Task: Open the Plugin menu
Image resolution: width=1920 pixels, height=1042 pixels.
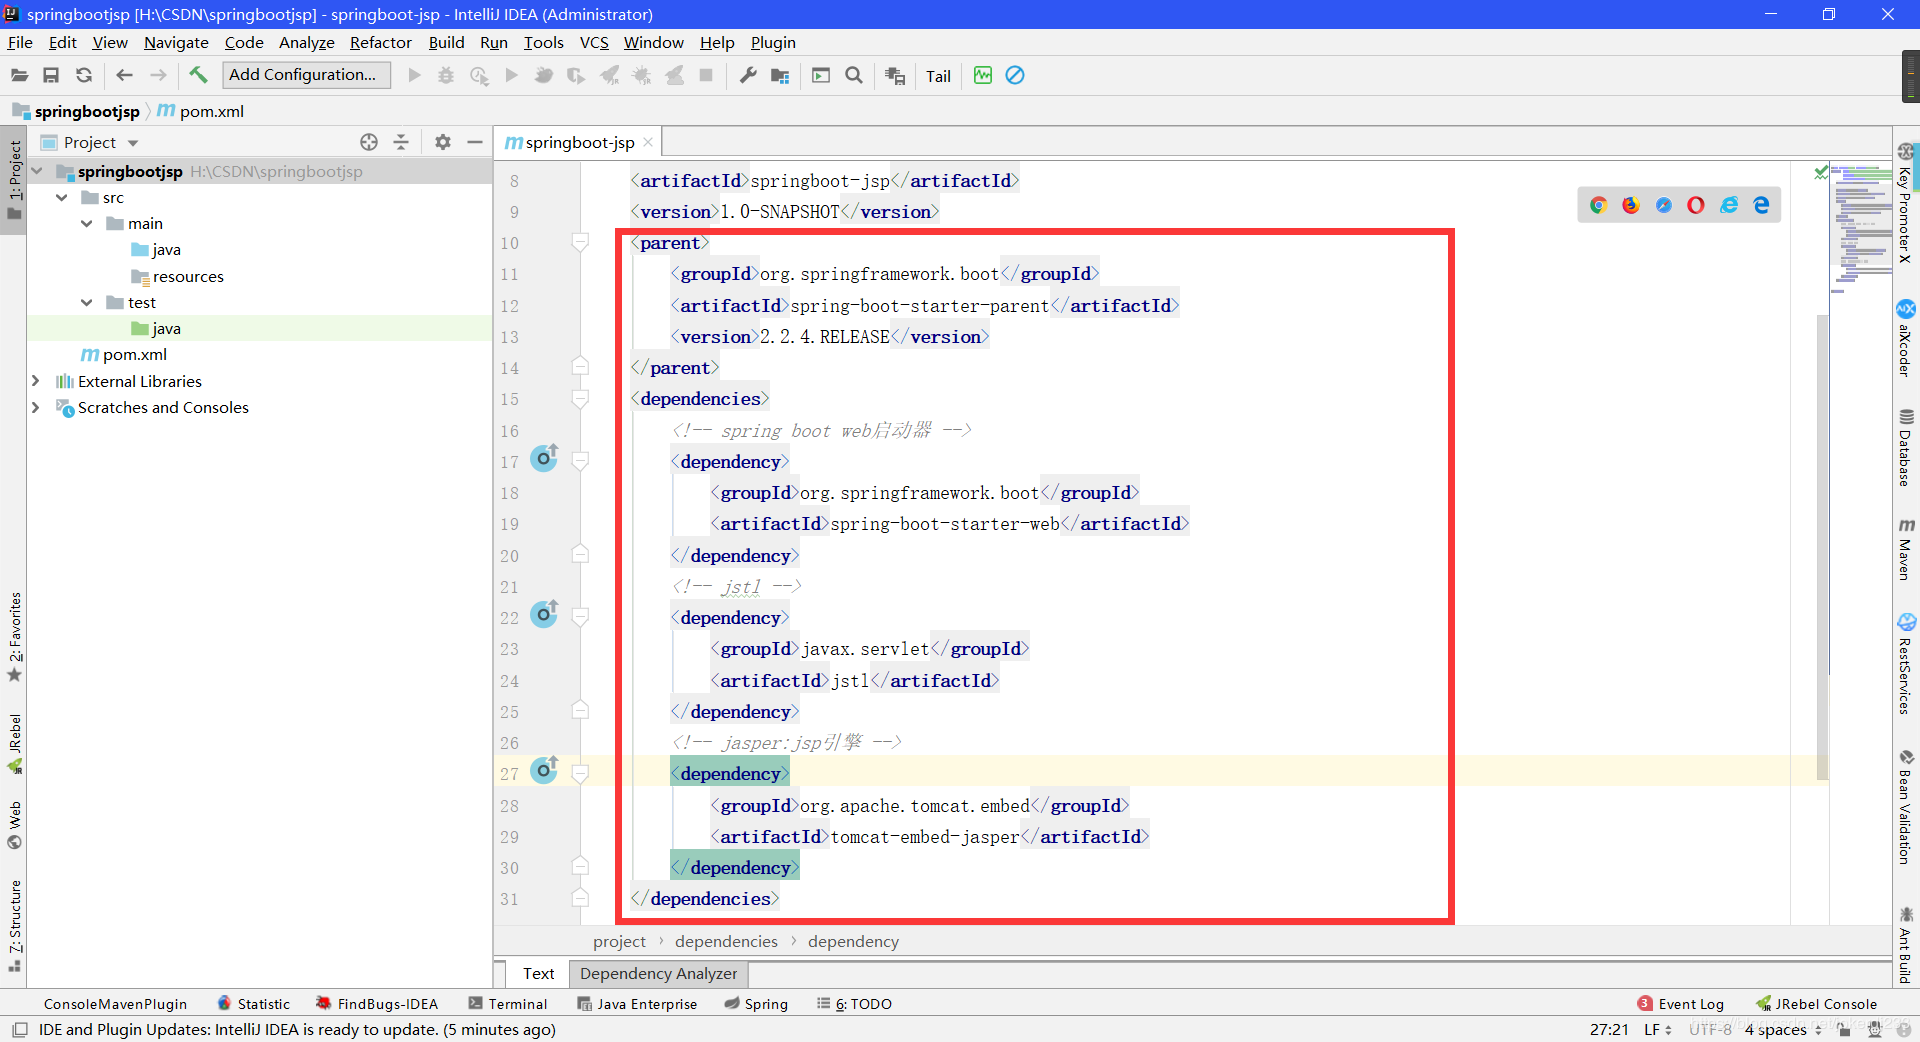Action: [773, 42]
